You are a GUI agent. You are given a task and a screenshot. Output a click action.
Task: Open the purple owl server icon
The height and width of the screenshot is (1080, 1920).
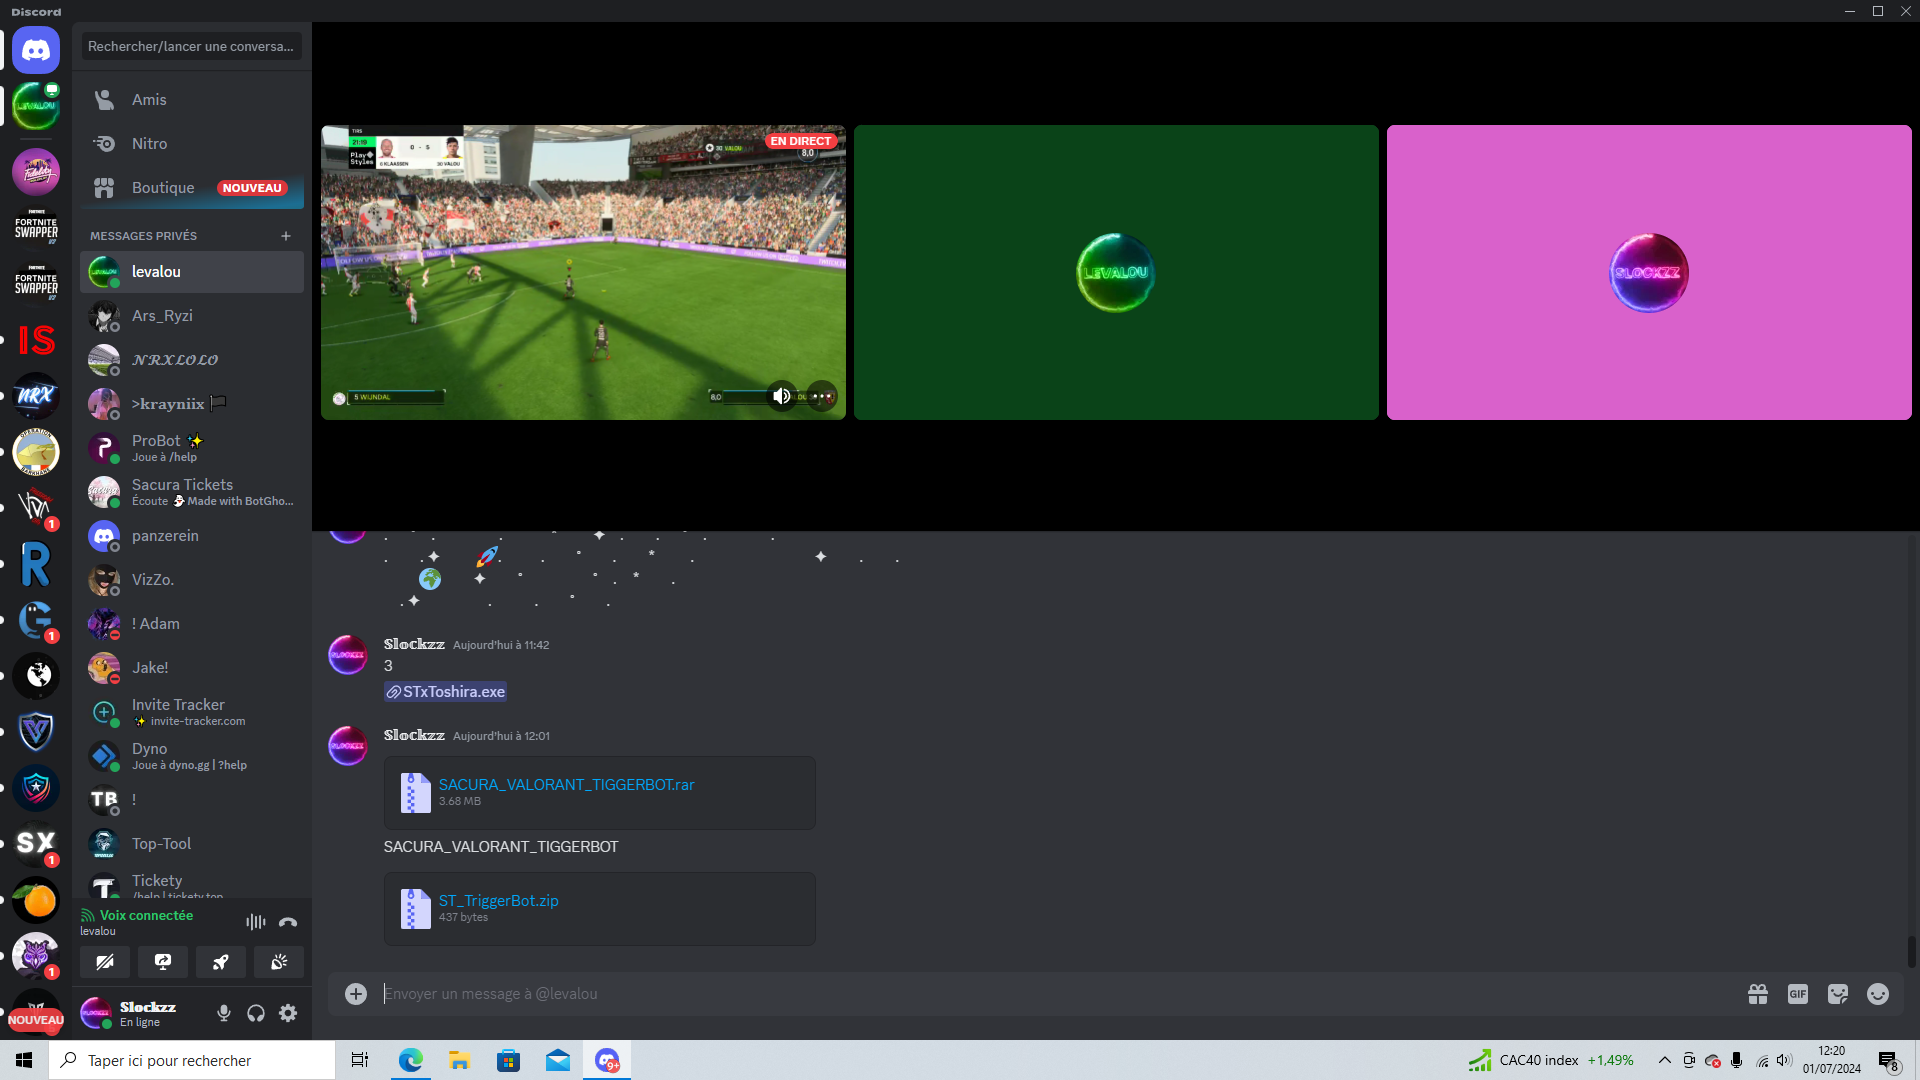36,956
